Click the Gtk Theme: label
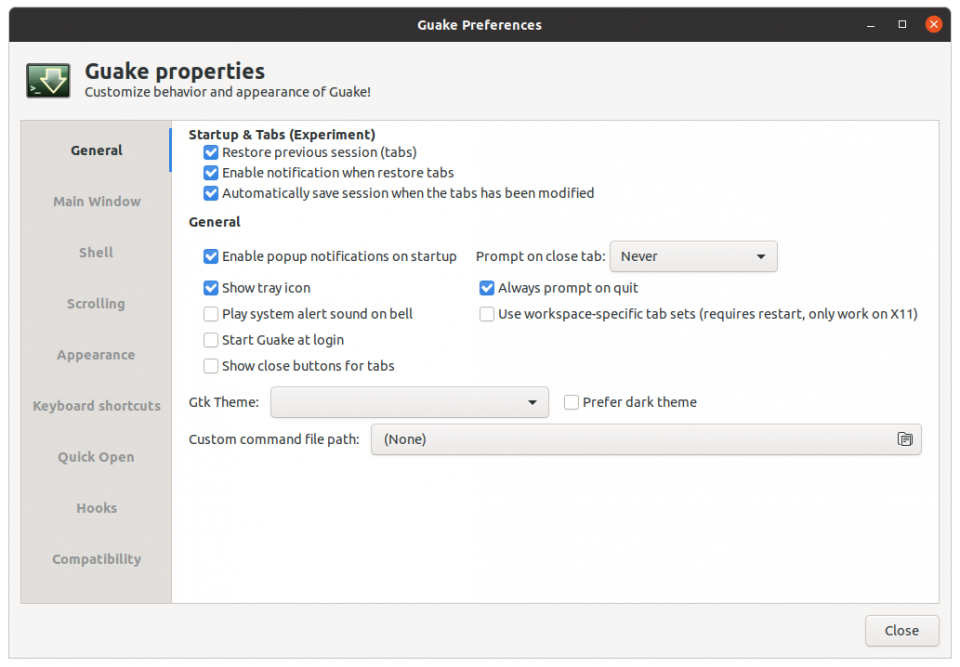960x667 pixels. click(223, 402)
